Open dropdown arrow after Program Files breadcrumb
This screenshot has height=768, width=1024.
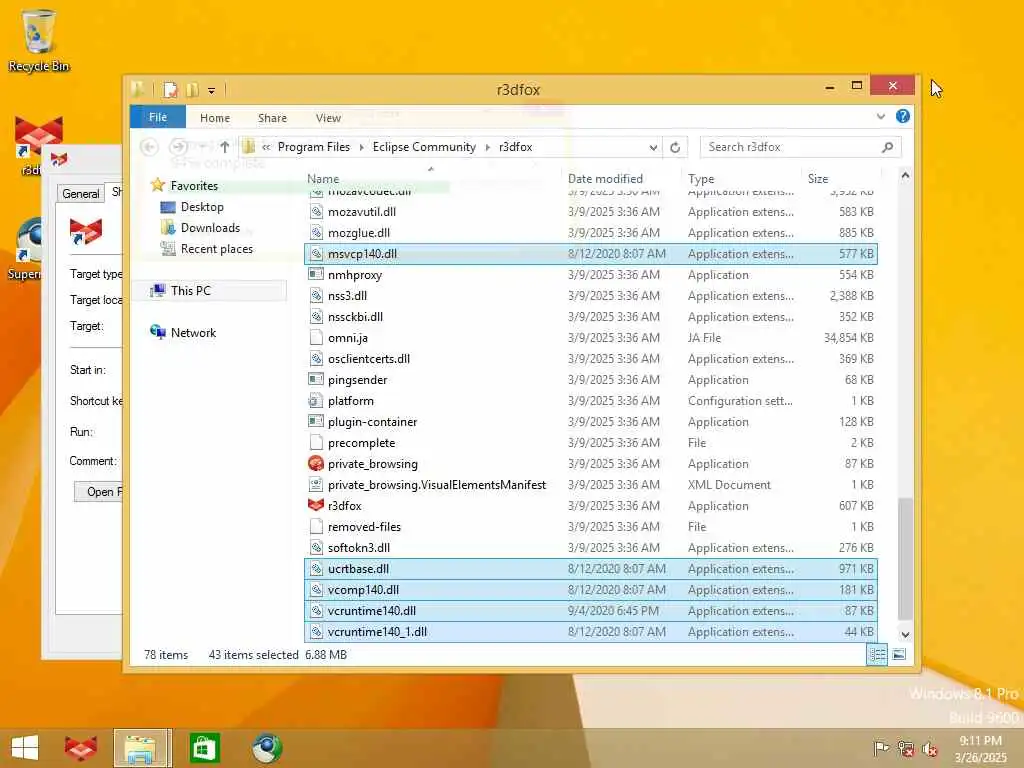362,148
